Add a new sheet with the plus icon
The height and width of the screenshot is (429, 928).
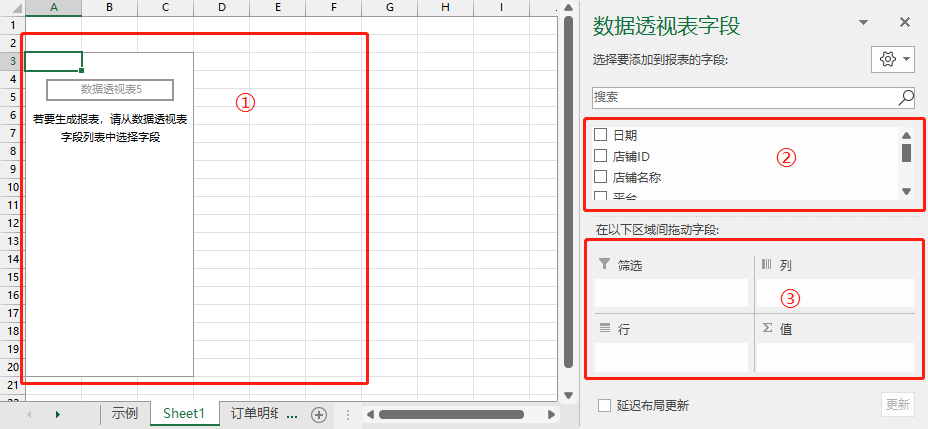click(319, 415)
